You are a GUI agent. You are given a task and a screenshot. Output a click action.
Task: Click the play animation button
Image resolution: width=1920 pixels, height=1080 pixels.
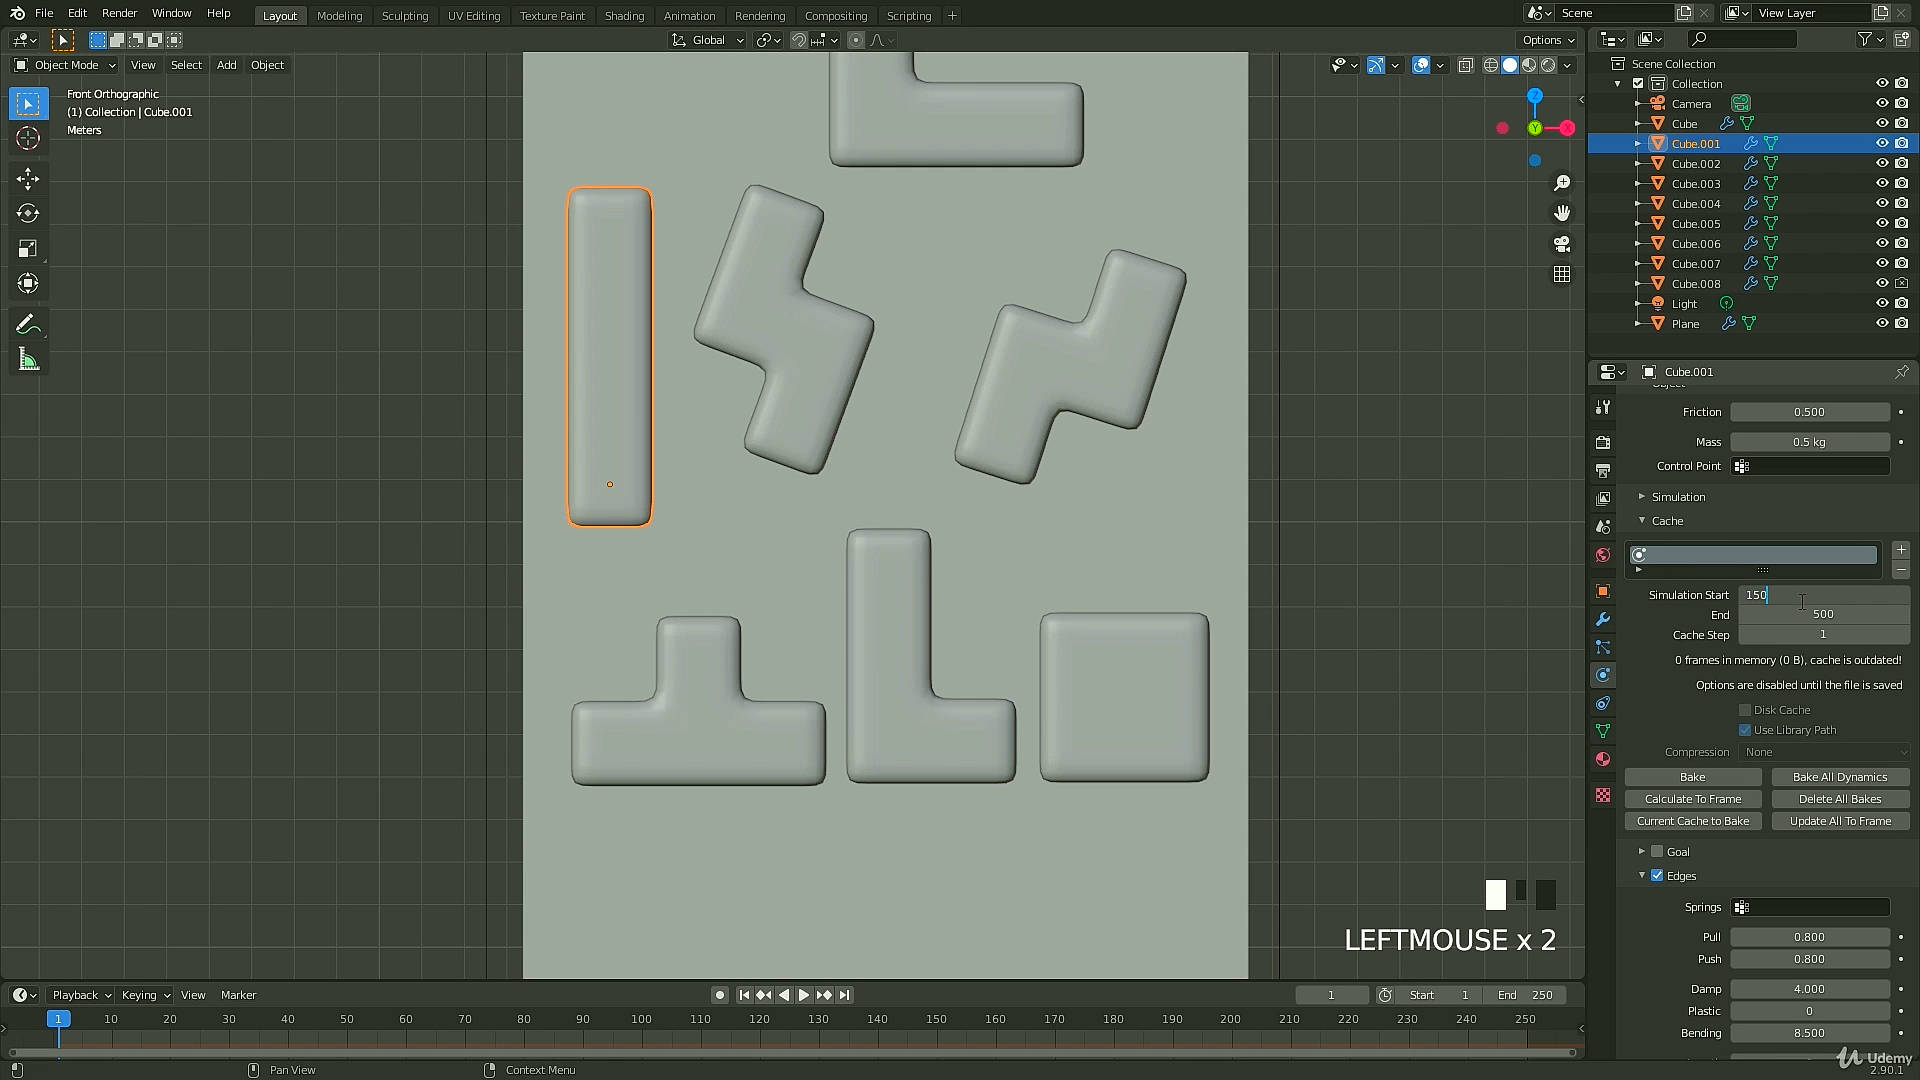point(803,995)
